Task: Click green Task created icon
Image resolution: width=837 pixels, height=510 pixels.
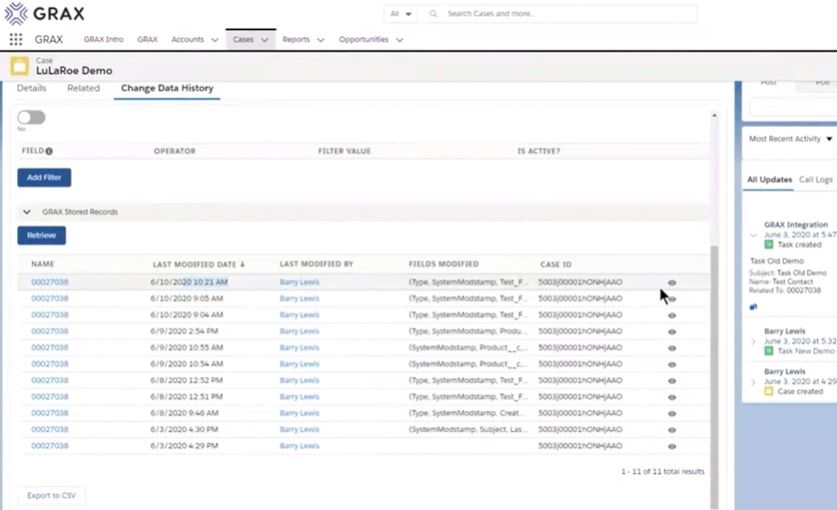Action: tap(769, 245)
